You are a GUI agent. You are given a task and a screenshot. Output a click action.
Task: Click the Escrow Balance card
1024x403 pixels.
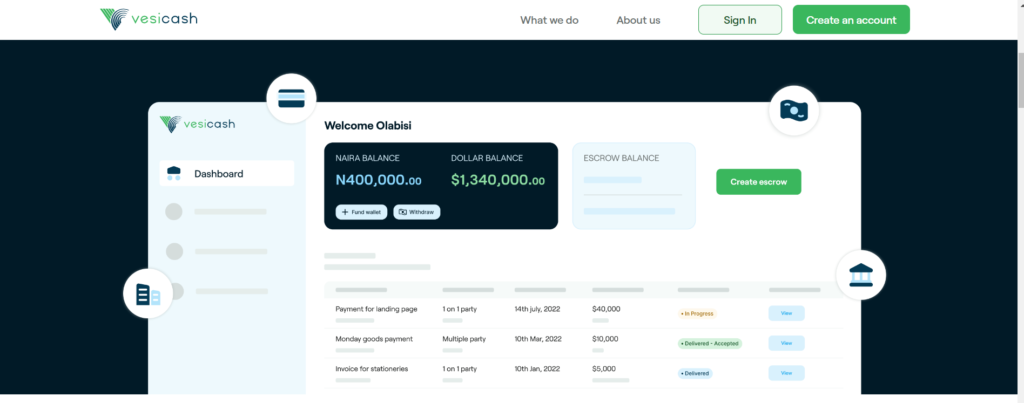(x=633, y=185)
